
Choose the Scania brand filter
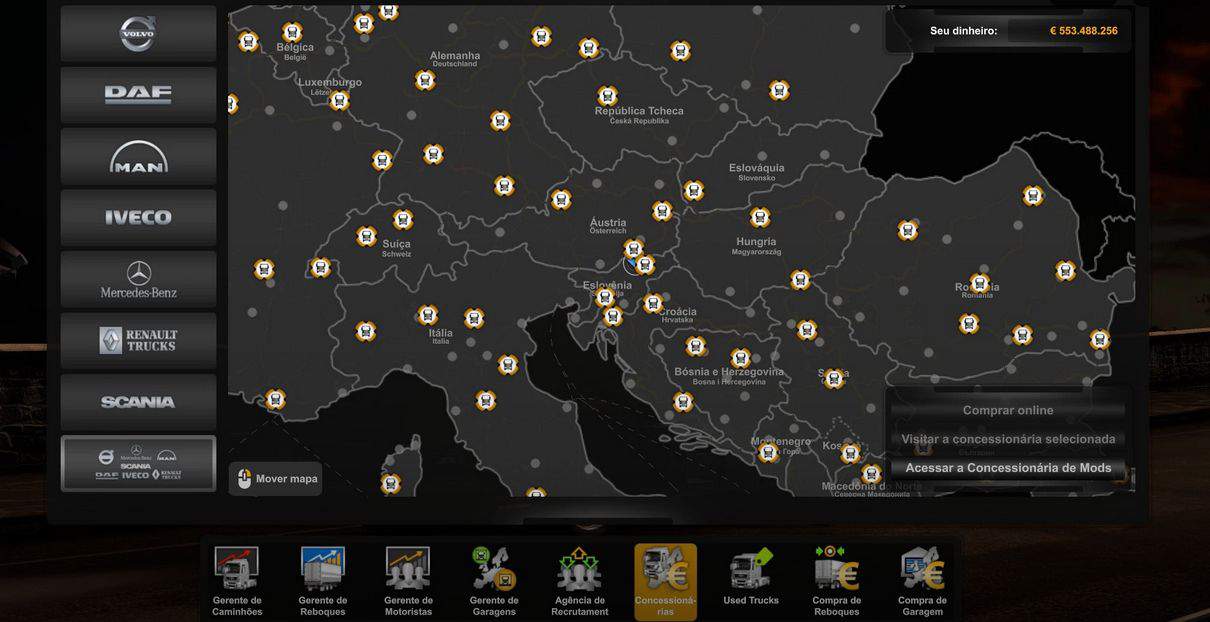(138, 402)
